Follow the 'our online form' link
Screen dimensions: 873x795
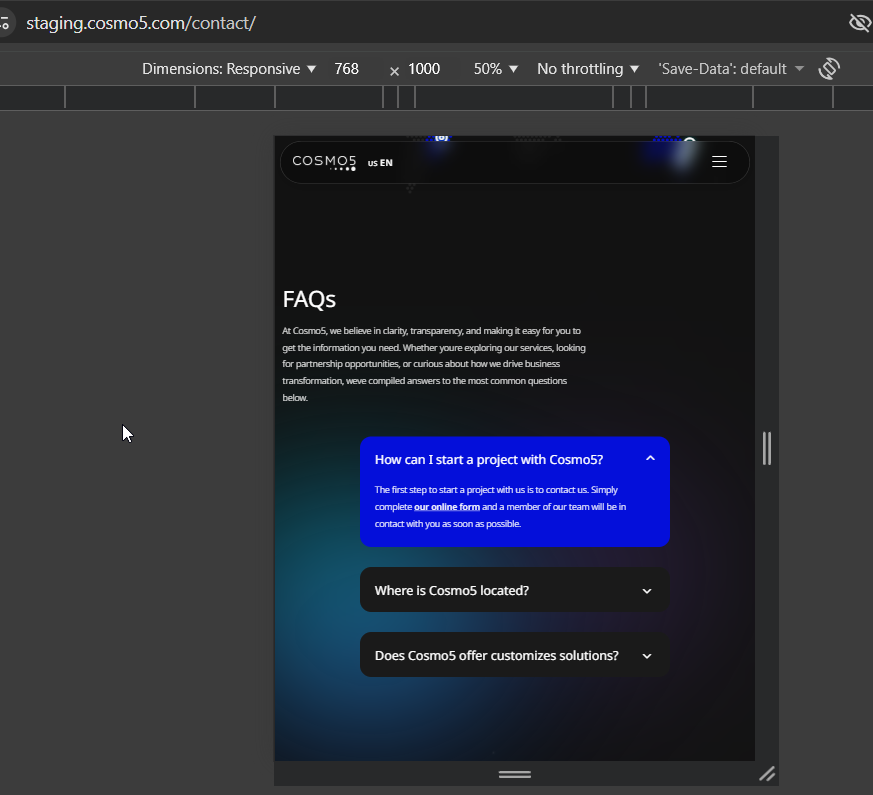click(447, 507)
